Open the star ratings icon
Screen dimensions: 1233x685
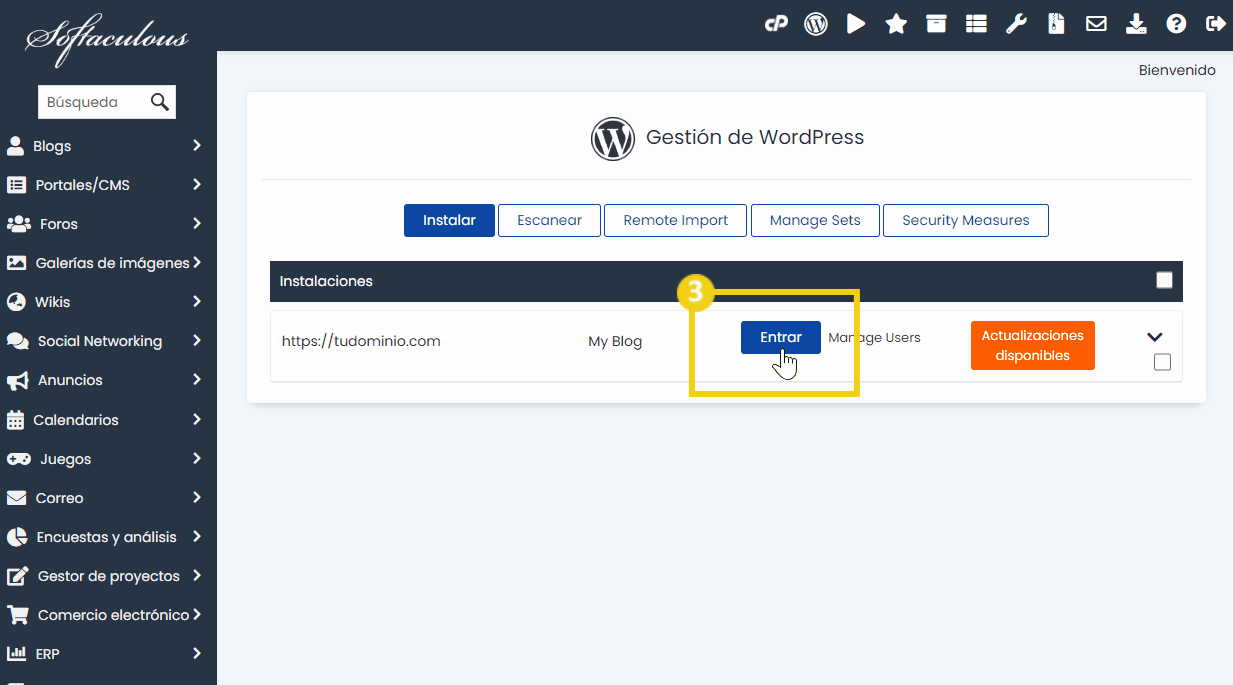coord(896,24)
